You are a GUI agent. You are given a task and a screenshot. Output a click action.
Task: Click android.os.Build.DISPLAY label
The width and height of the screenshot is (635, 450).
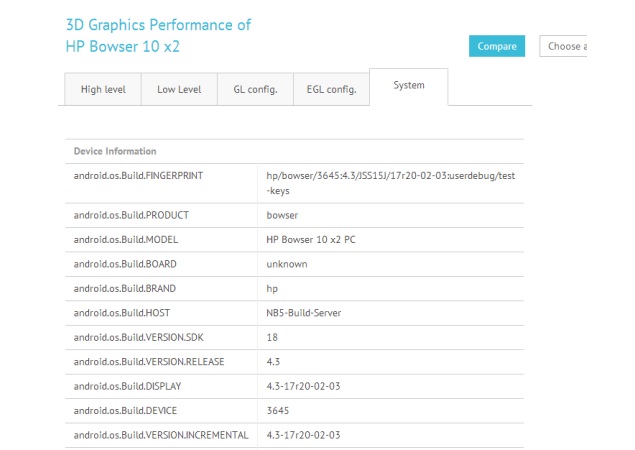pyautogui.click(x=127, y=386)
